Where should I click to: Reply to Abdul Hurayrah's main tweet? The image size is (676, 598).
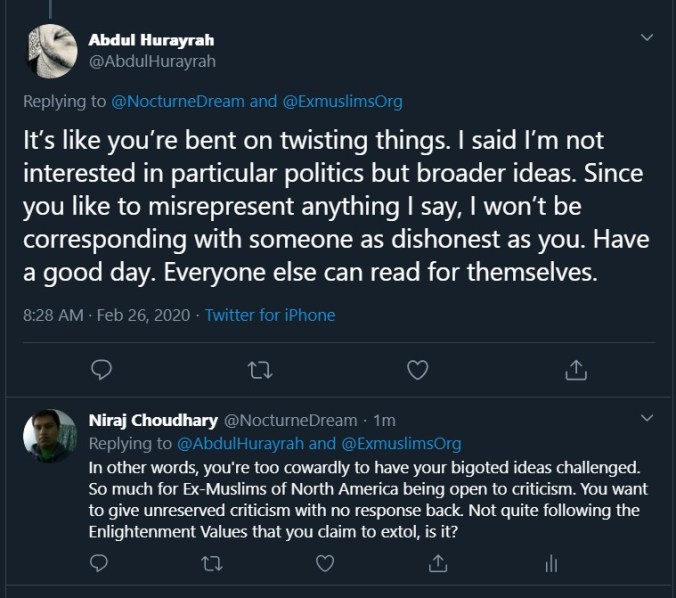pos(101,370)
